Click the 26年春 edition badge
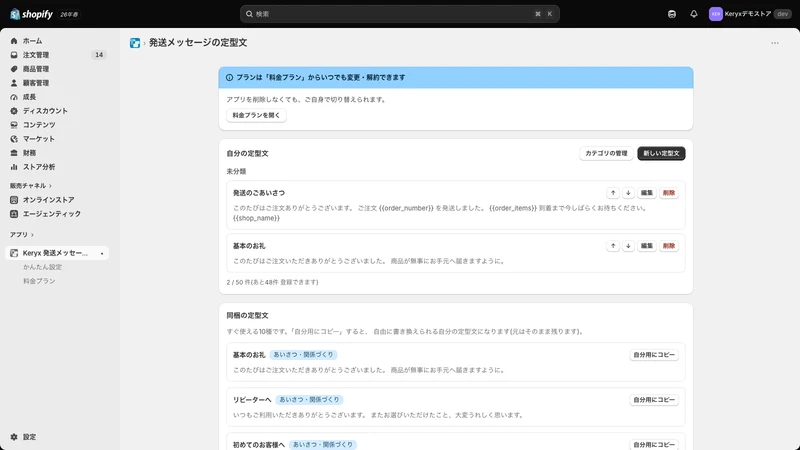Image resolution: width=800 pixels, height=450 pixels. click(x=69, y=14)
